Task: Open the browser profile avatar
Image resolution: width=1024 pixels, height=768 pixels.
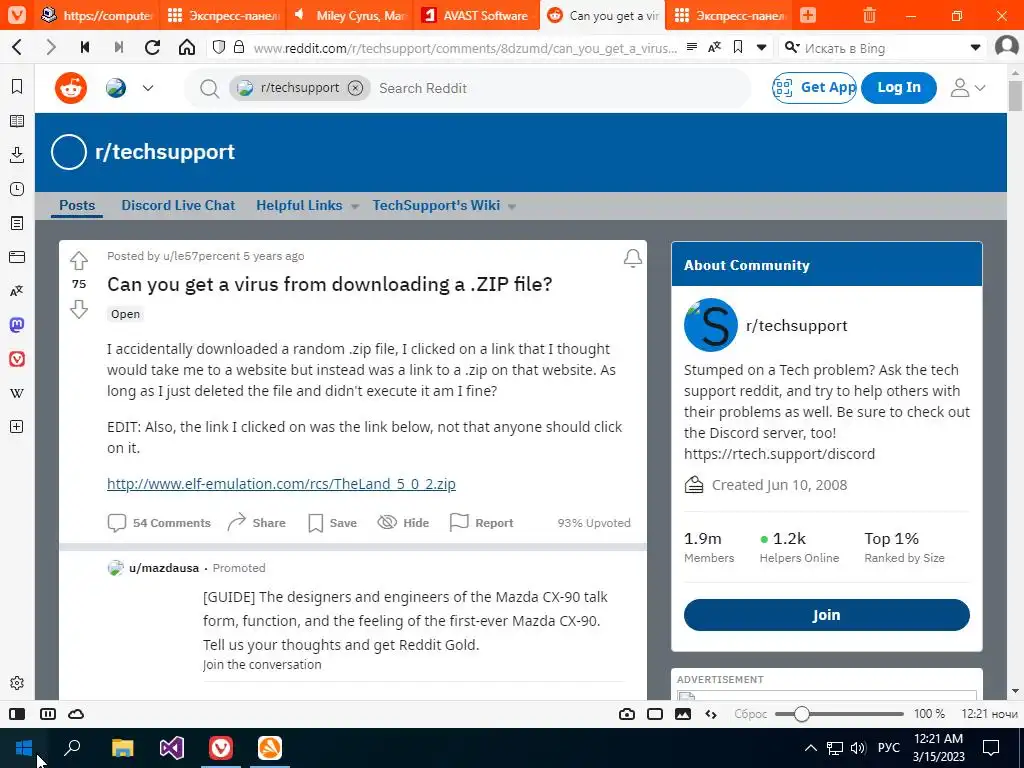Action: 1007,47
